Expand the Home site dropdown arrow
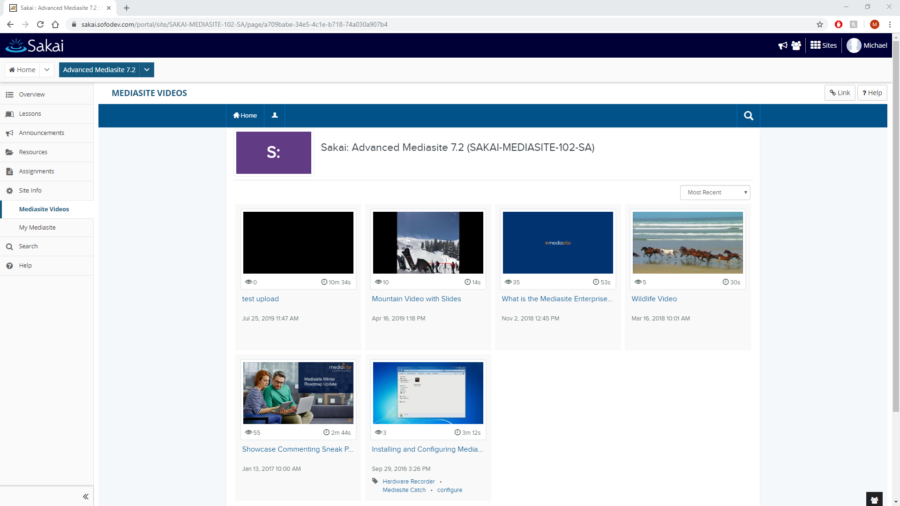Image resolution: width=900 pixels, height=506 pixels. click(47, 69)
